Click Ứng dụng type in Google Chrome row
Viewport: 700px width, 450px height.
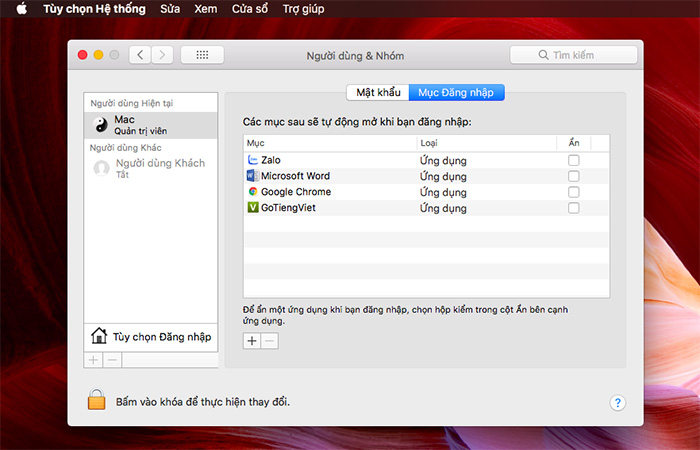[443, 192]
